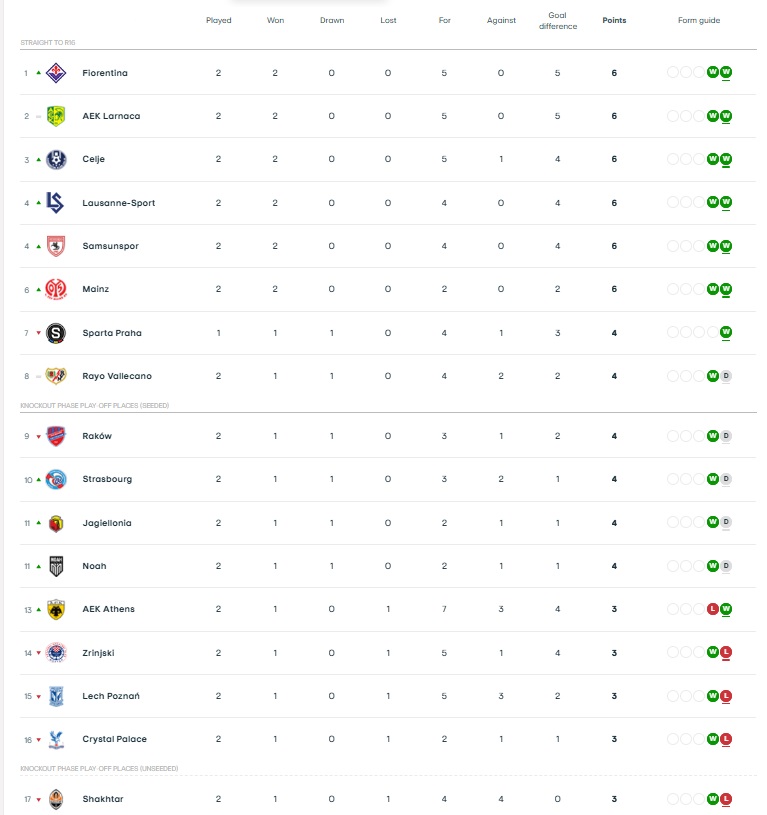767x815 pixels.
Task: Click the Strasbourg club crest
Action: pyautogui.click(x=56, y=479)
